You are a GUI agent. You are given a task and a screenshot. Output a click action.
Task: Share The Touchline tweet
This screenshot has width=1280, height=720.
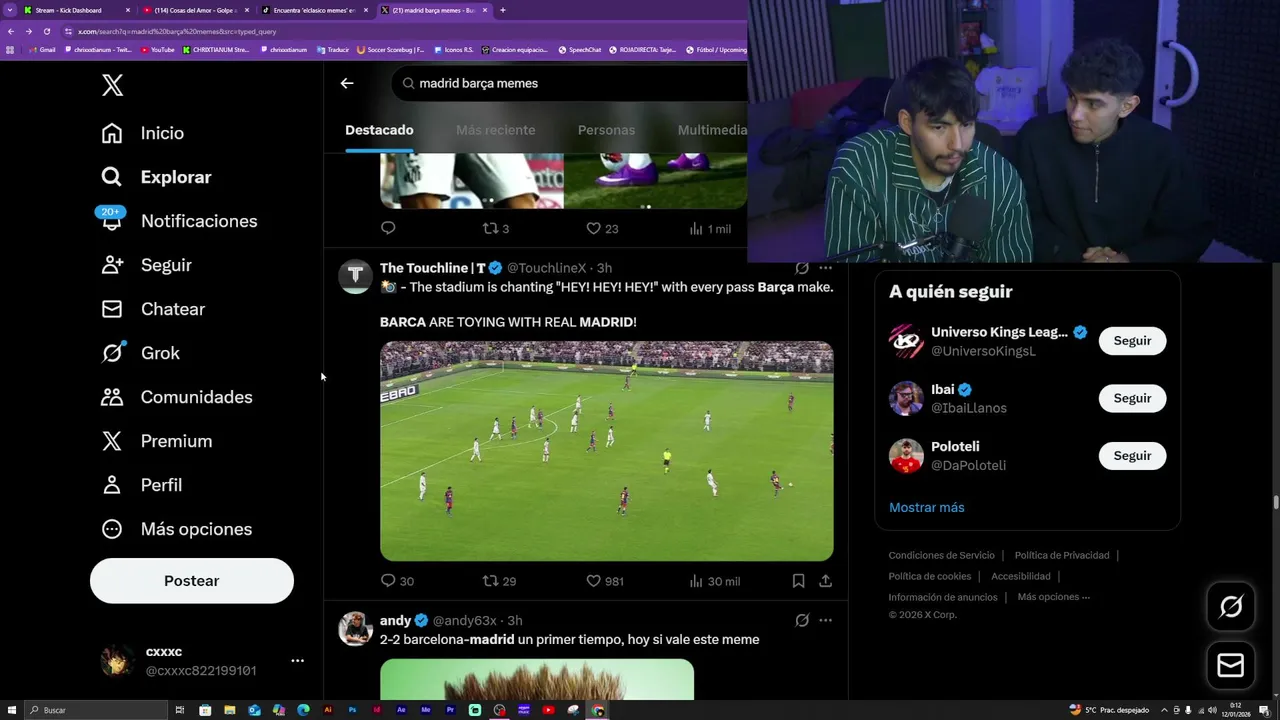pyautogui.click(x=825, y=581)
